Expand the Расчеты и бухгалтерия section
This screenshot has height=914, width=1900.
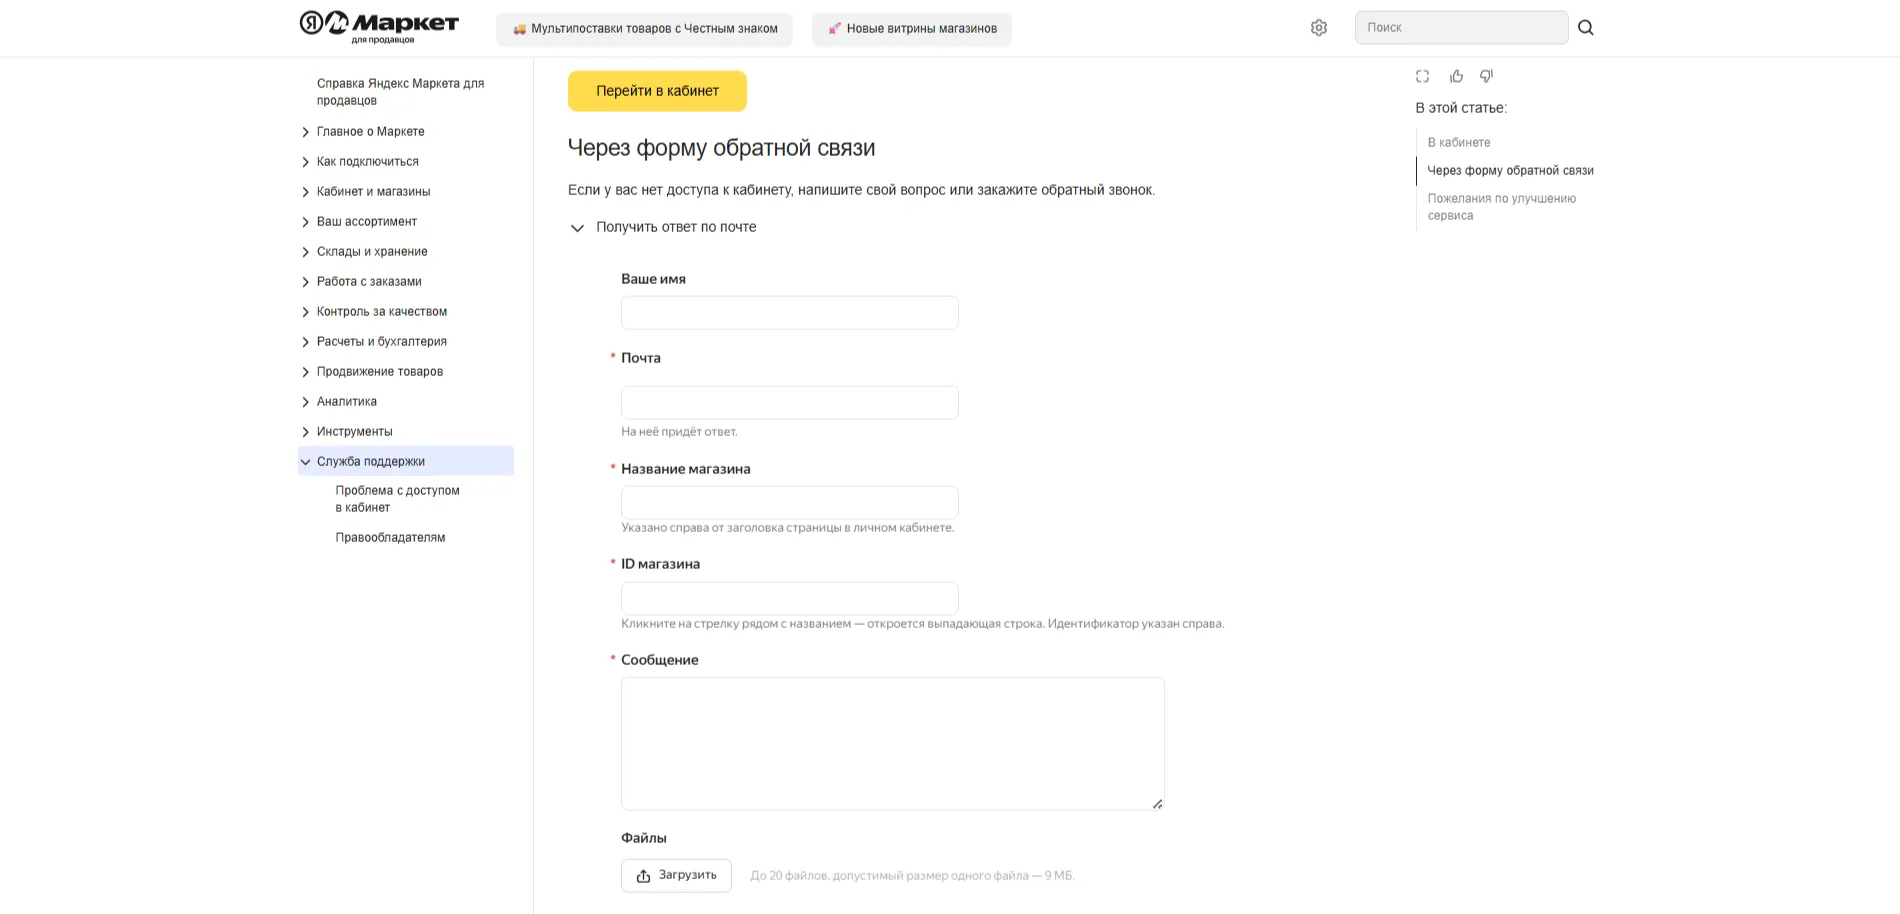tap(306, 342)
